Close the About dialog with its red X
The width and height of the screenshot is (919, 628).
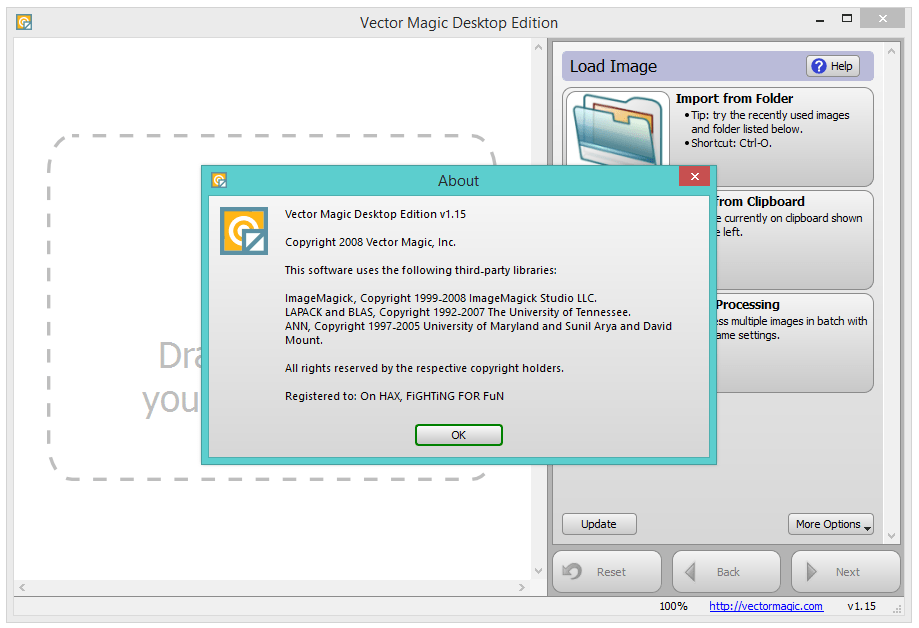694,176
